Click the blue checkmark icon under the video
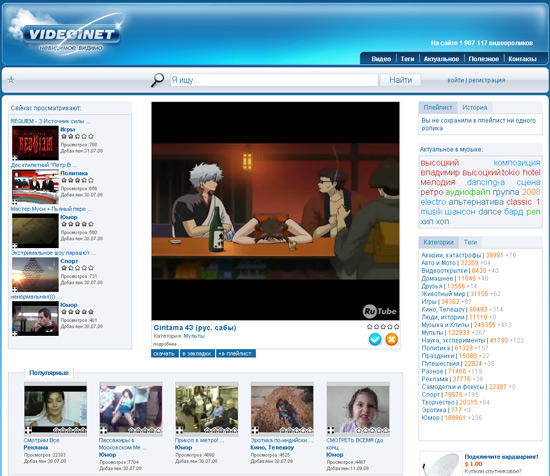 pos(375,339)
